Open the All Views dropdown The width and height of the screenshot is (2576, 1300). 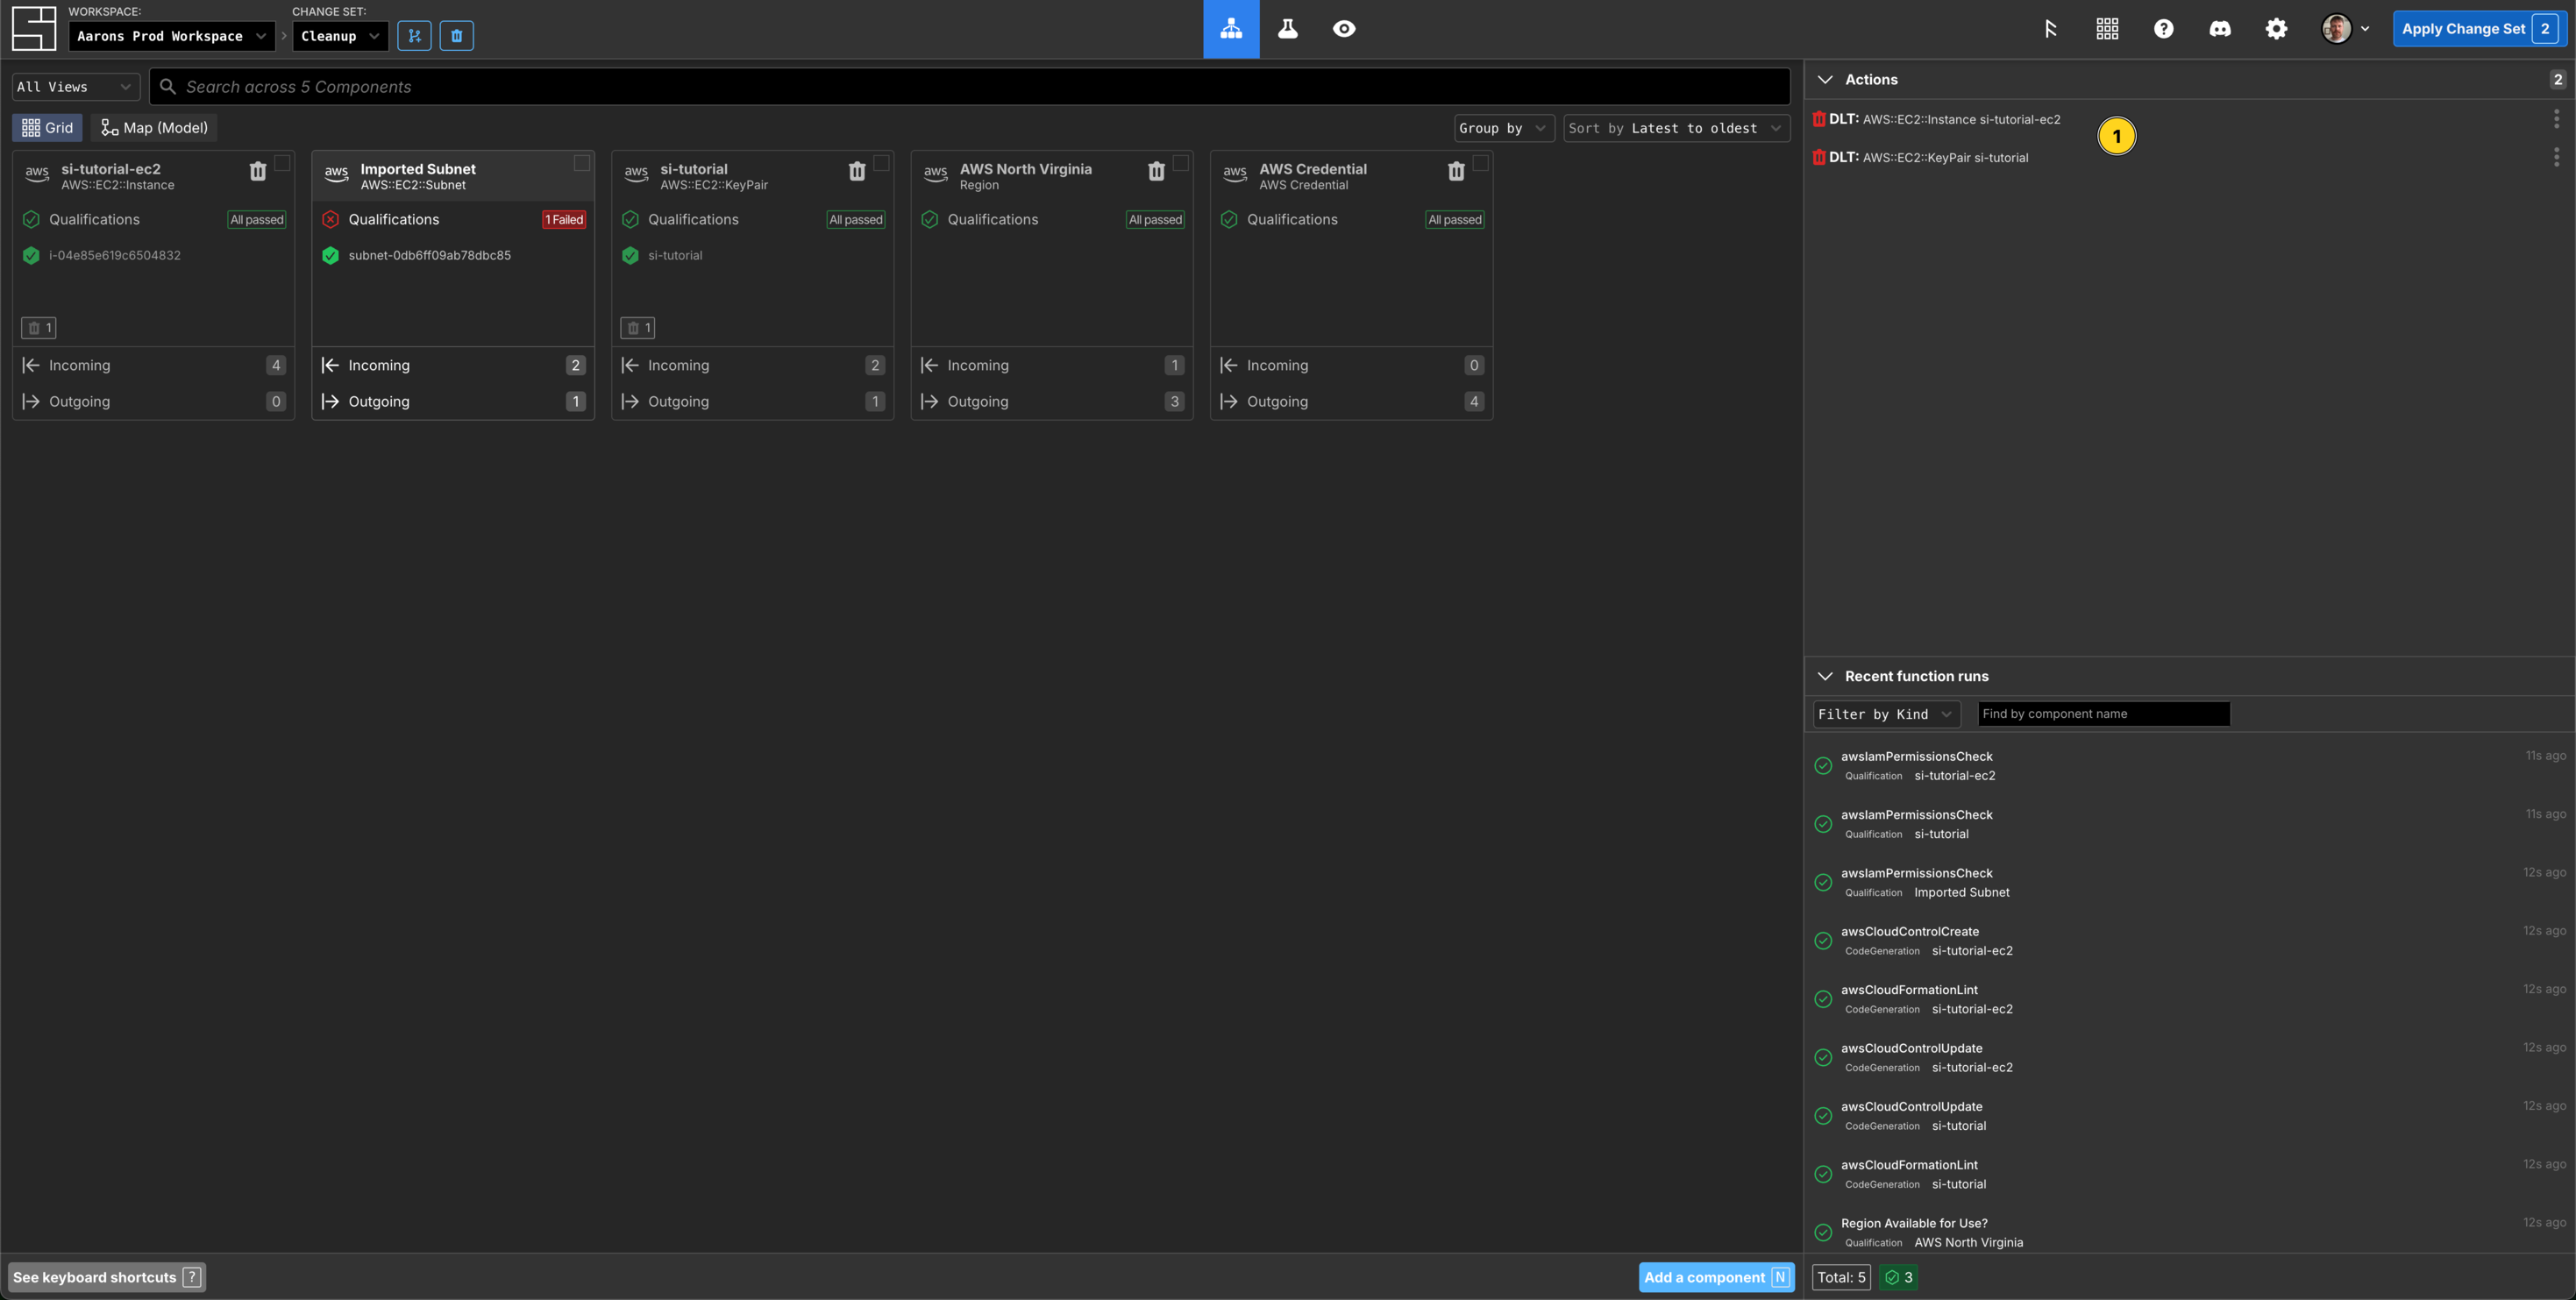(76, 87)
